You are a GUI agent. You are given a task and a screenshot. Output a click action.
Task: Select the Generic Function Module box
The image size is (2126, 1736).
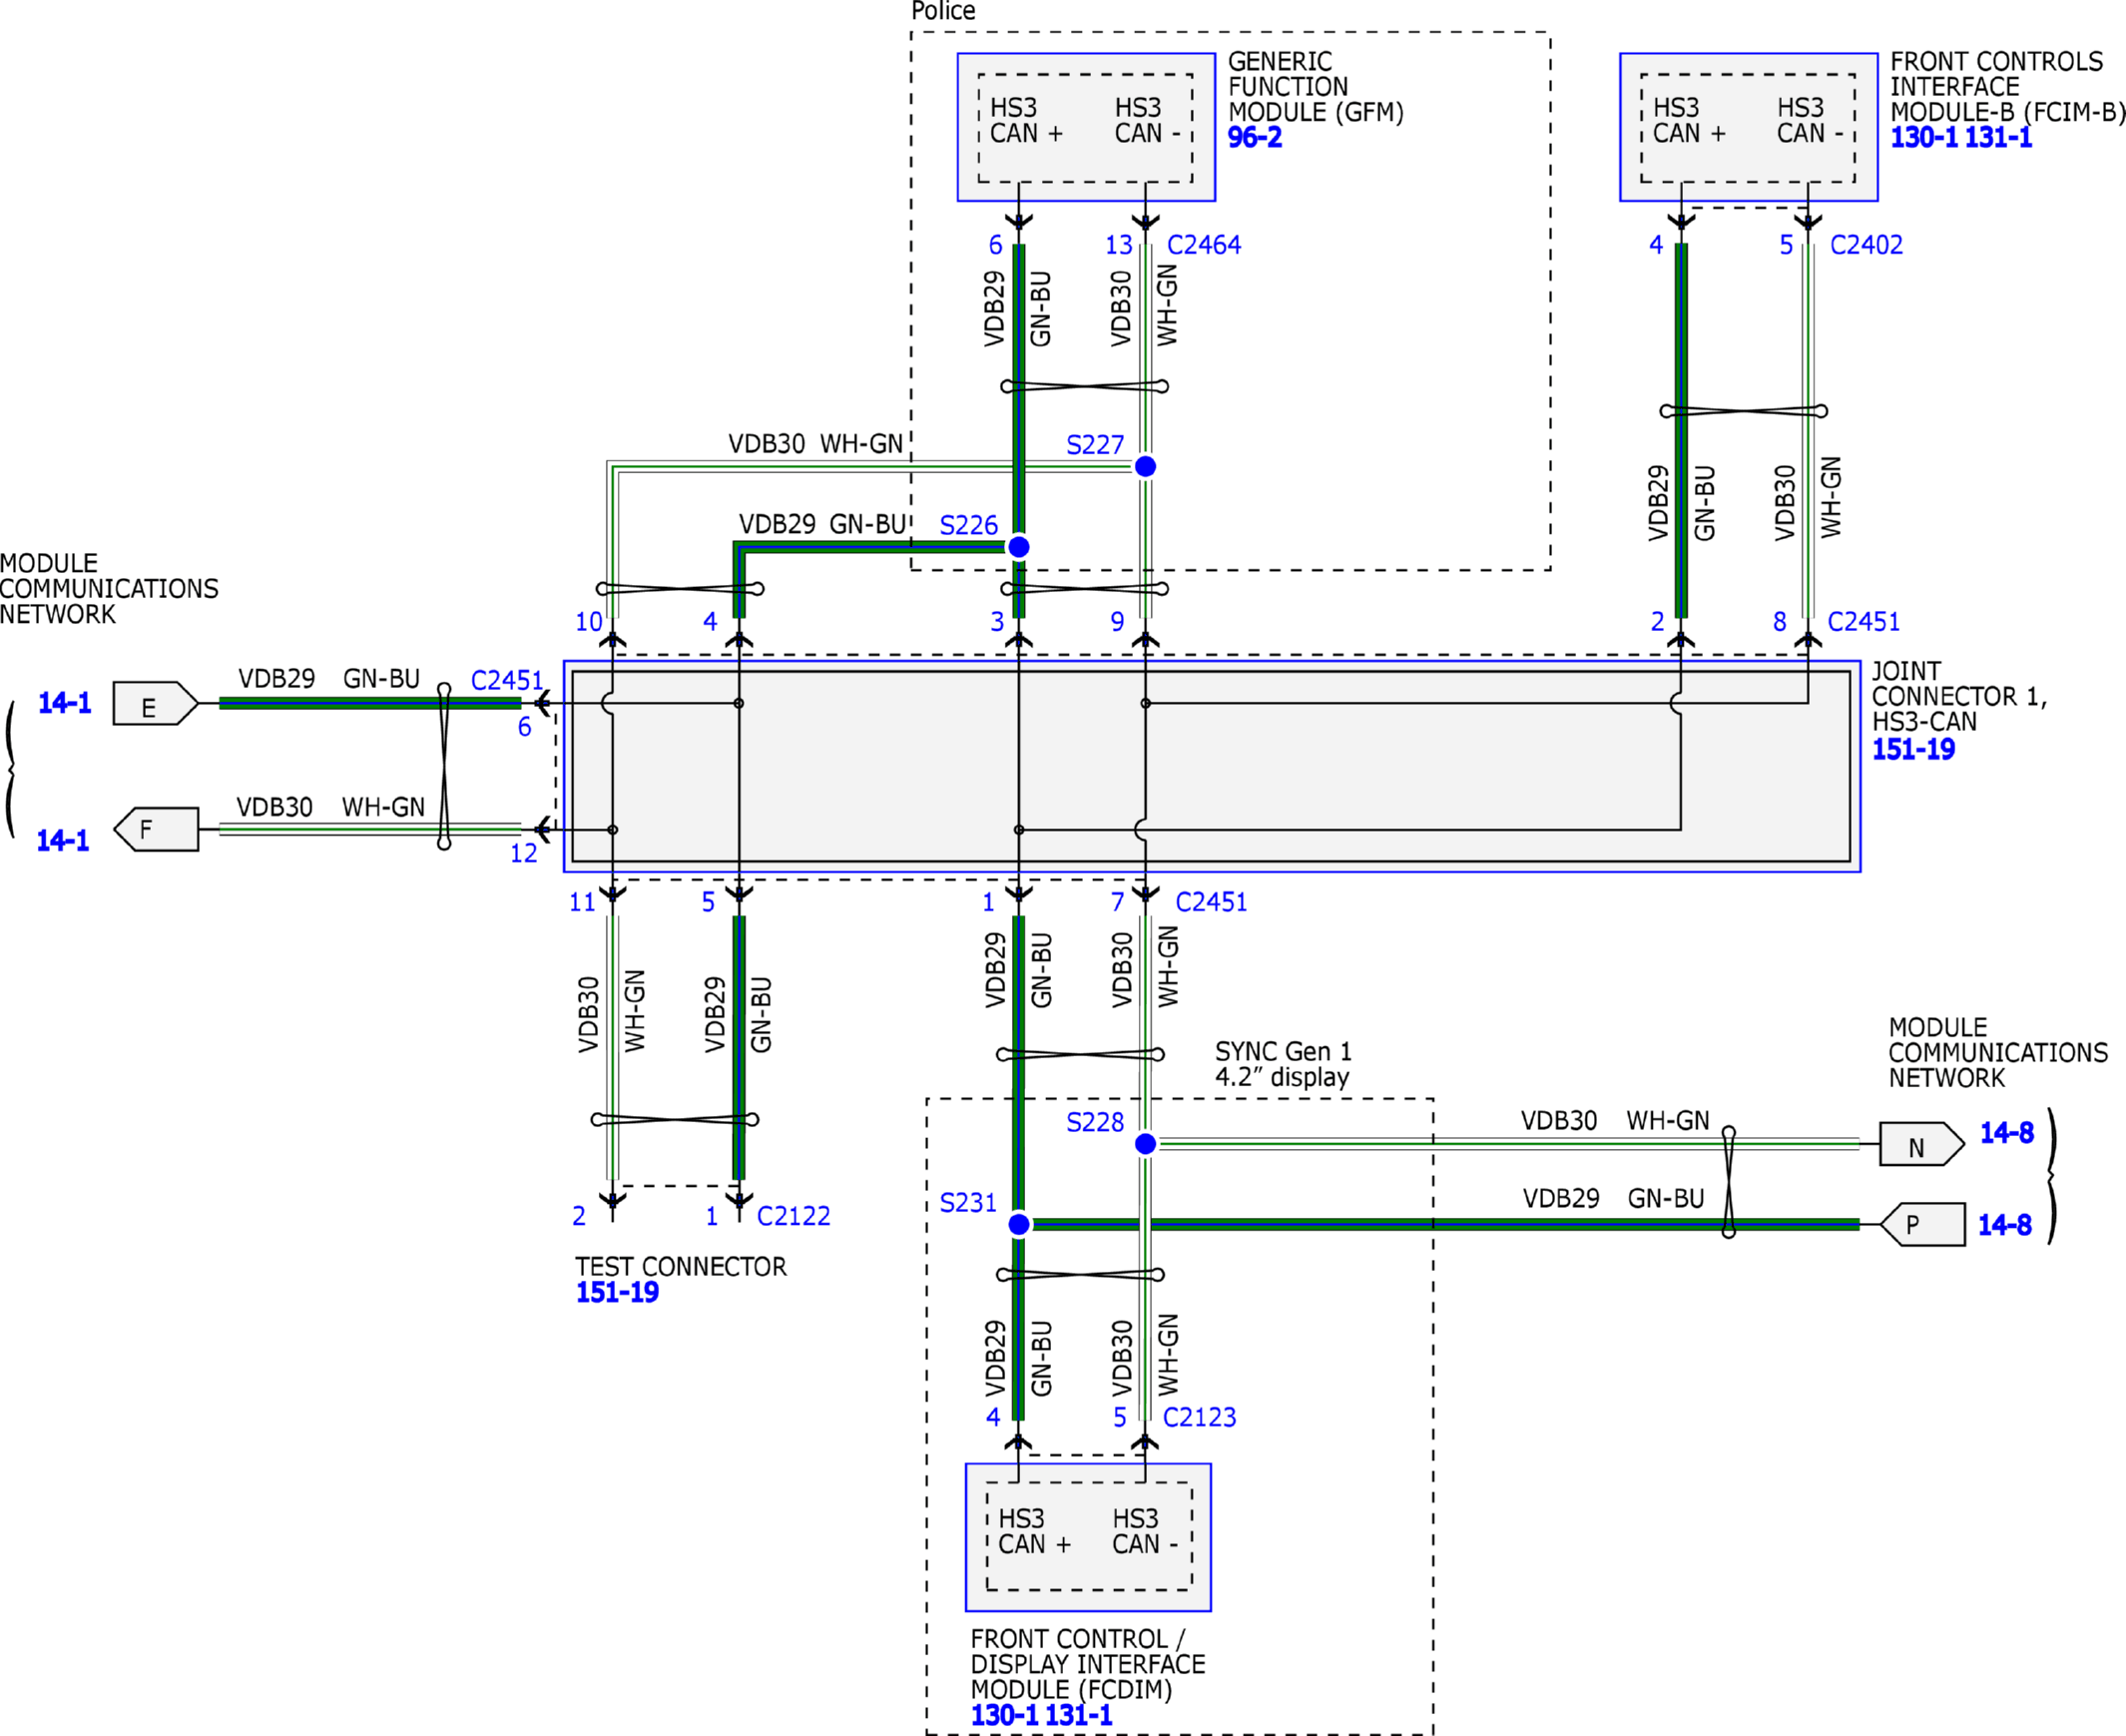1086,127
